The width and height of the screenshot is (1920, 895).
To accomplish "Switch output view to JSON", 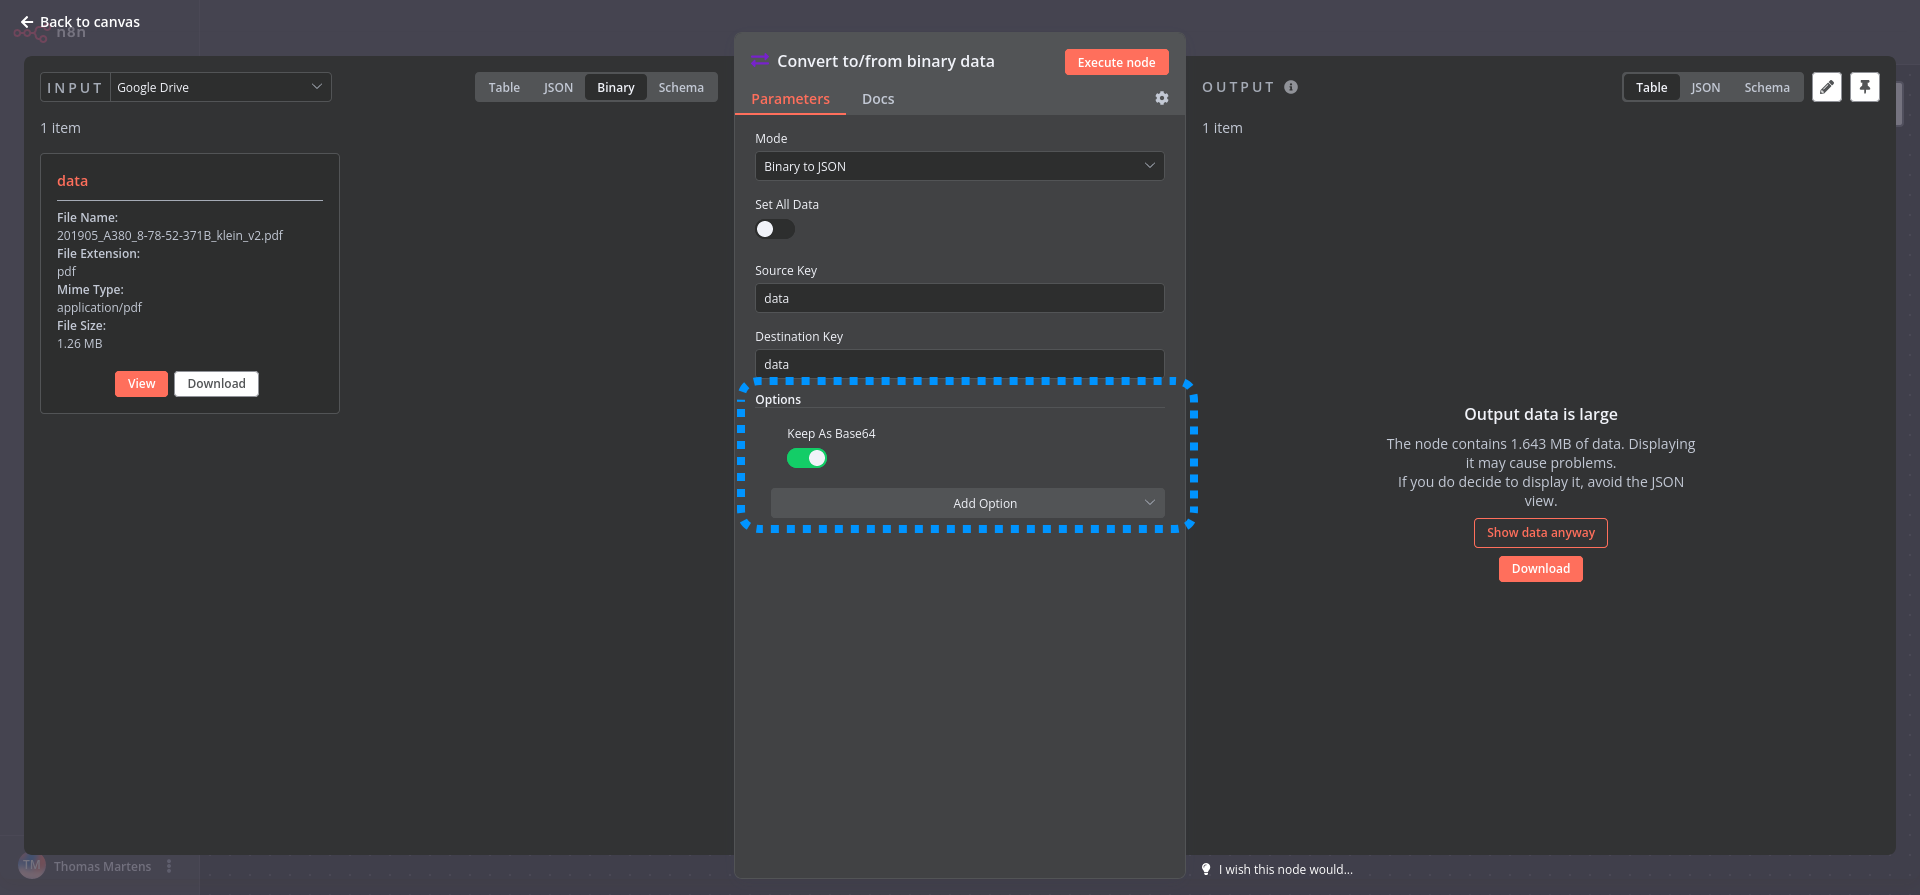I will (1705, 87).
